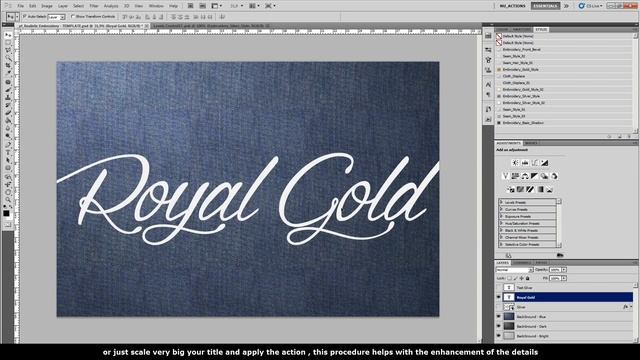Open the Fill slider dropdown arrow
Image resolution: width=640 pixels, height=360 pixels.
pos(564,278)
